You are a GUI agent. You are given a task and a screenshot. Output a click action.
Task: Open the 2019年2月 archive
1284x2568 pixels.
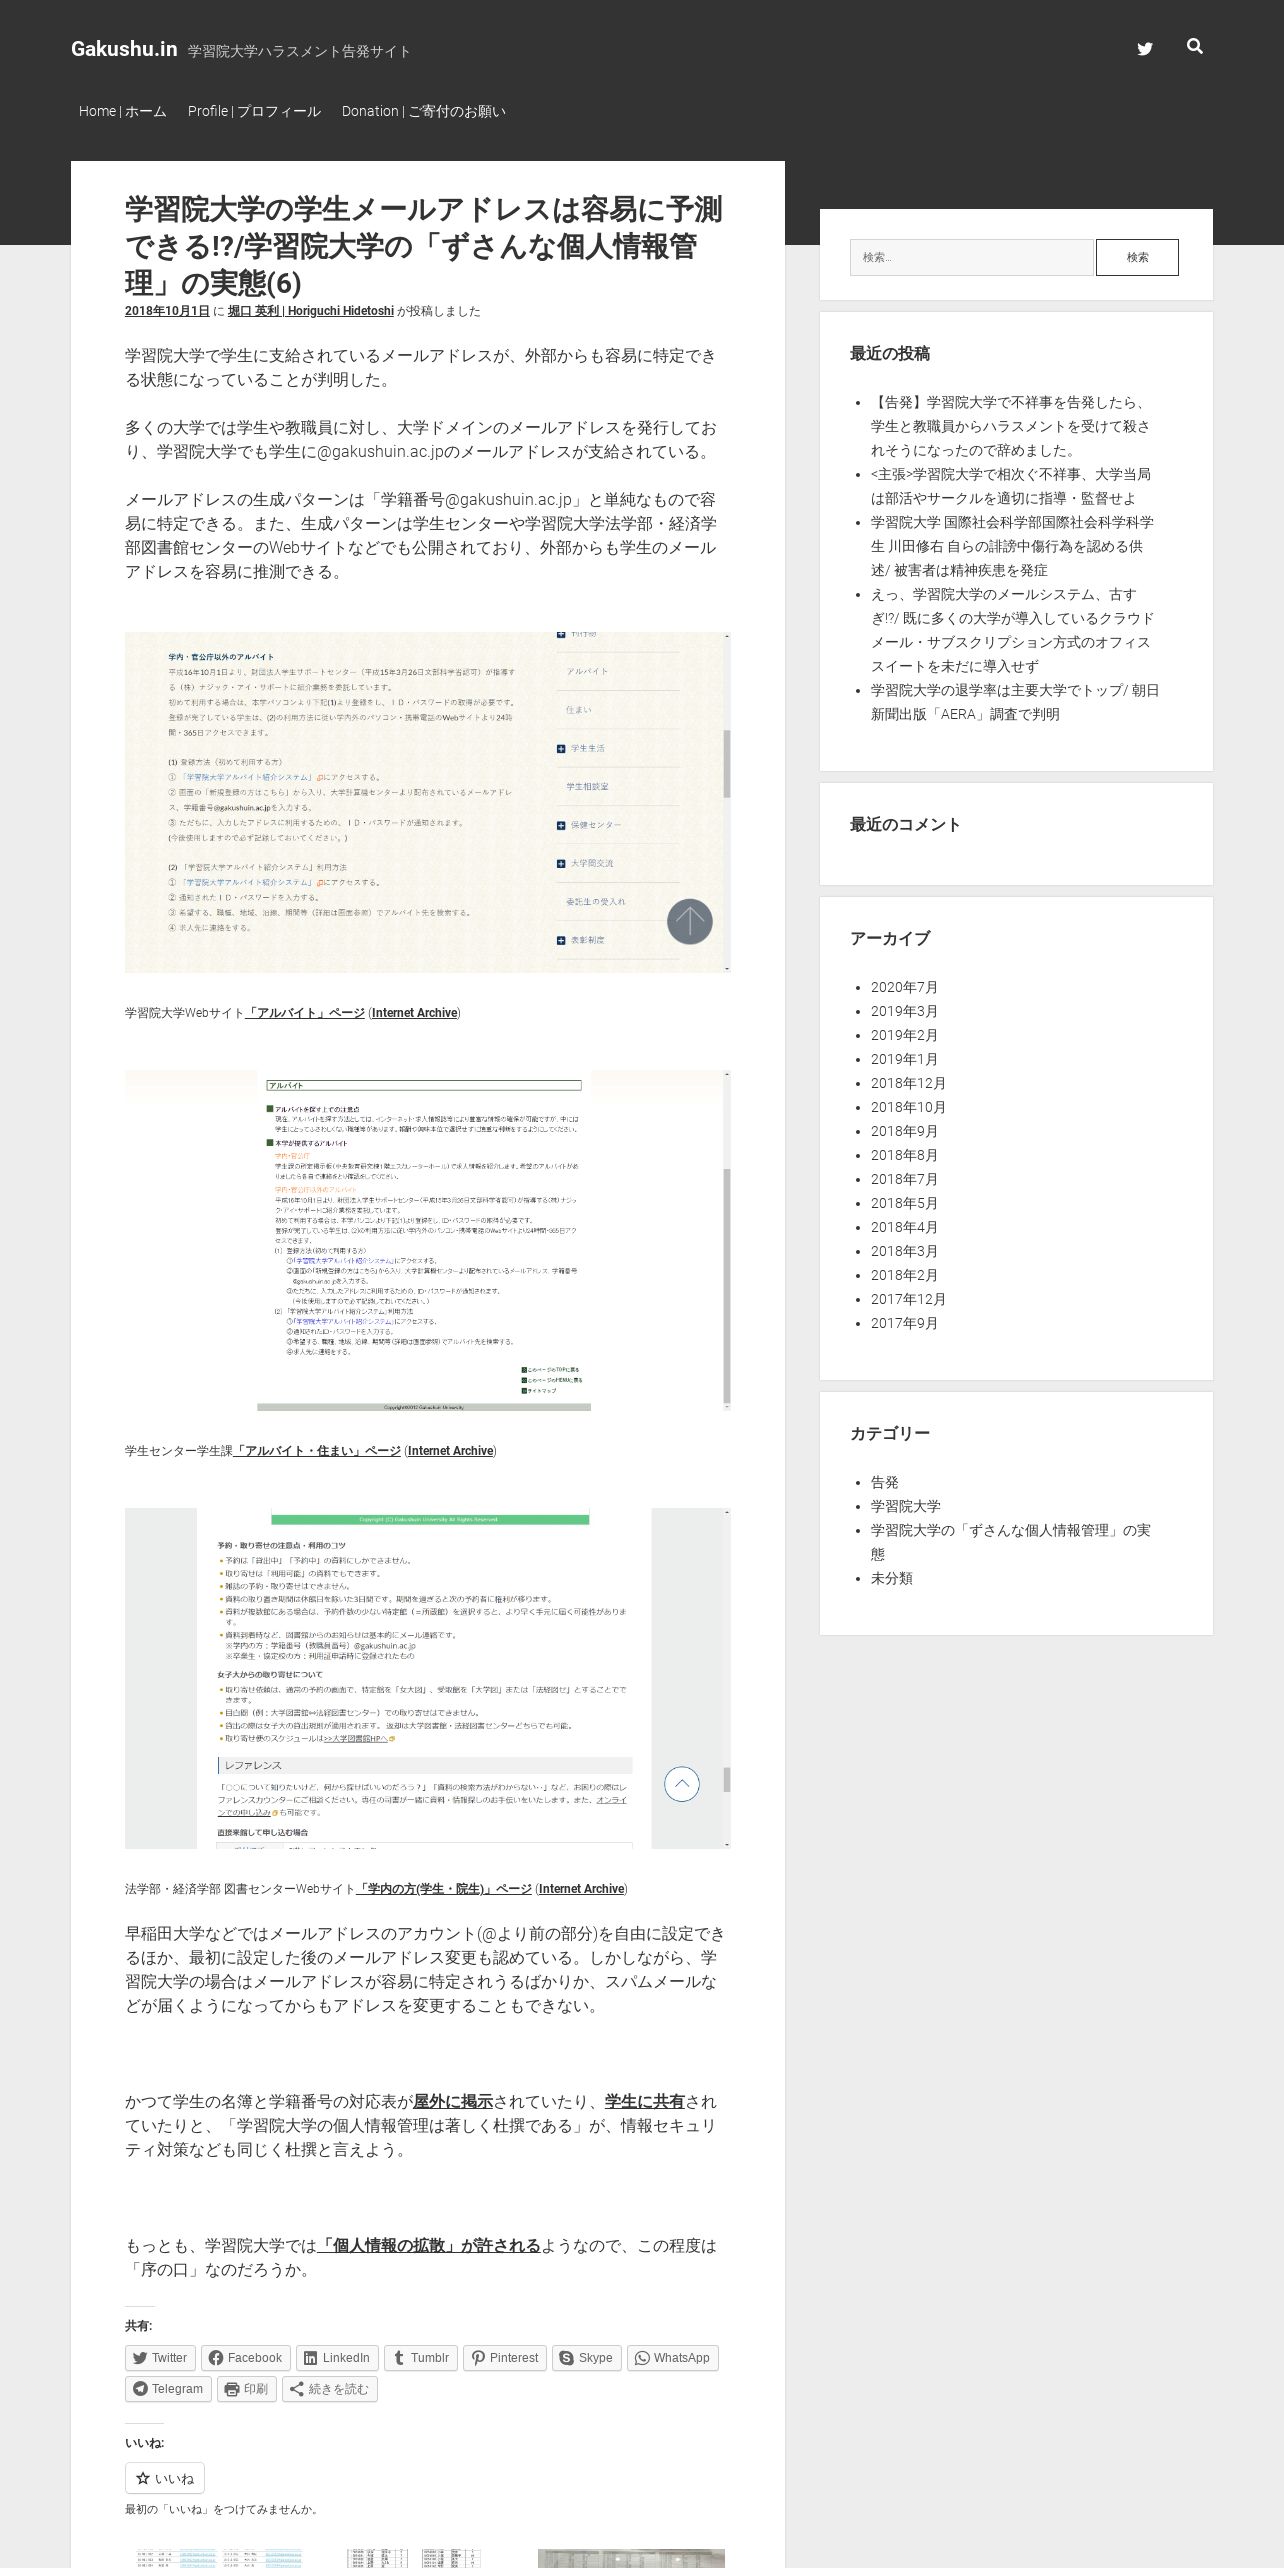click(904, 1035)
